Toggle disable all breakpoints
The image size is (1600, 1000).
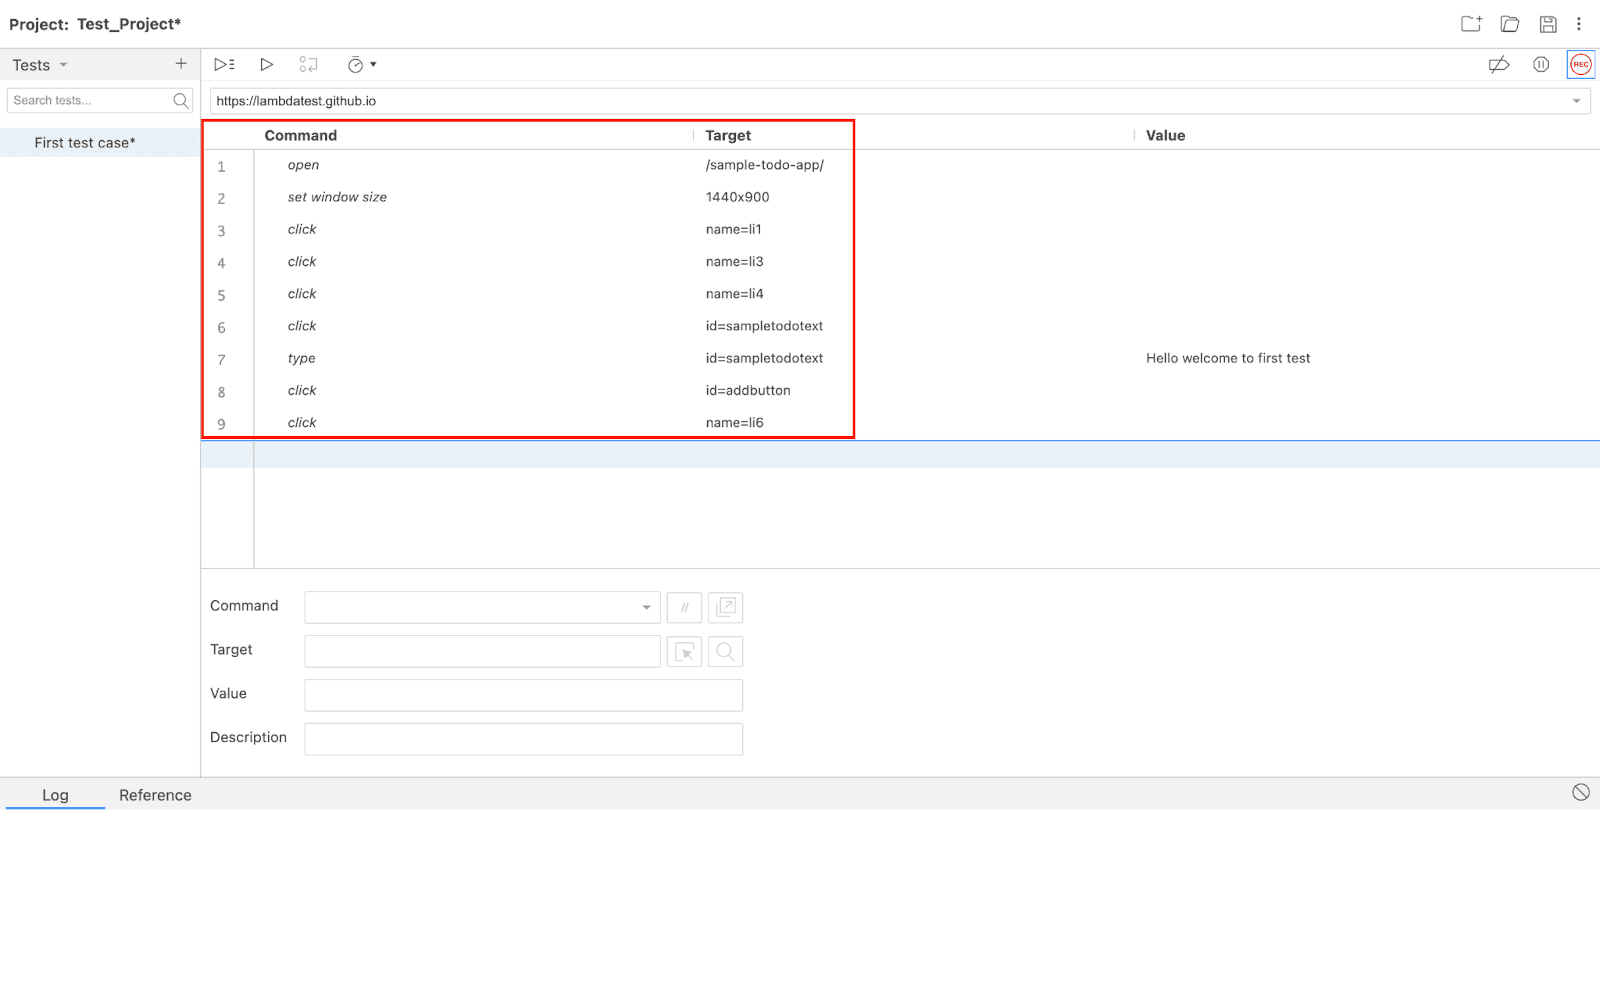coord(1499,64)
